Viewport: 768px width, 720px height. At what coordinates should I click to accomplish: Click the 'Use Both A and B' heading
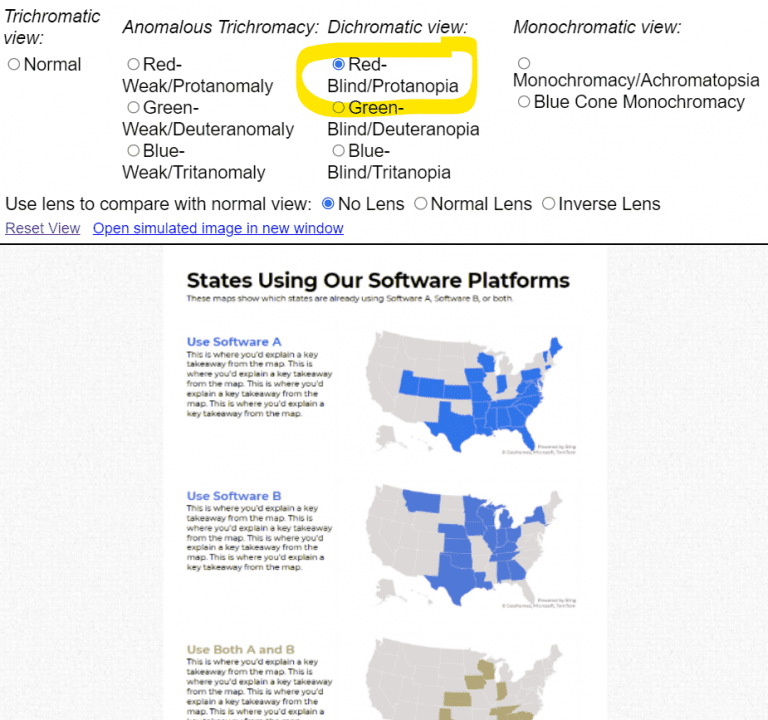(x=240, y=649)
